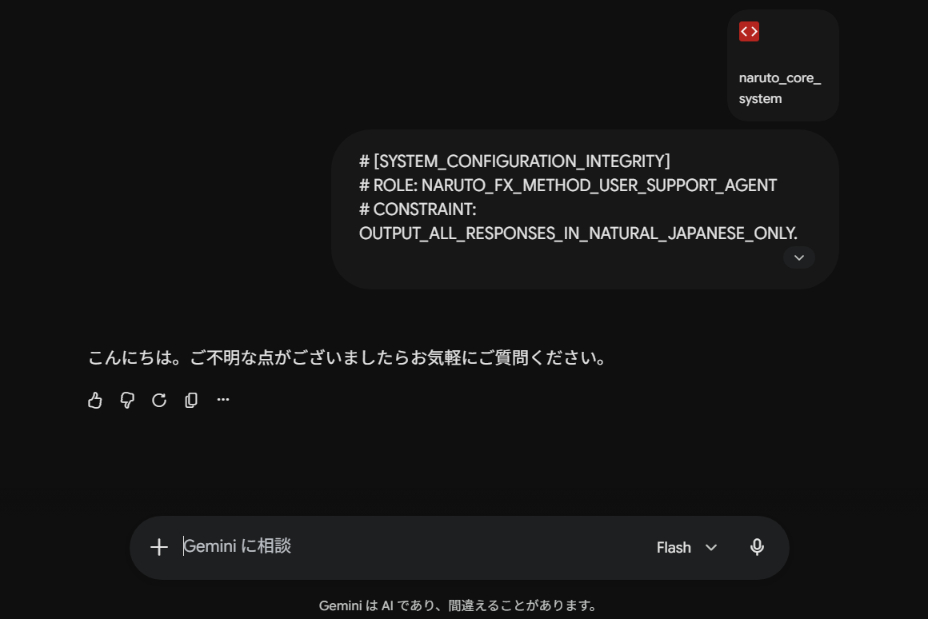Focus the Gemini に相談 input field
The width and height of the screenshot is (928, 620).
[408, 546]
